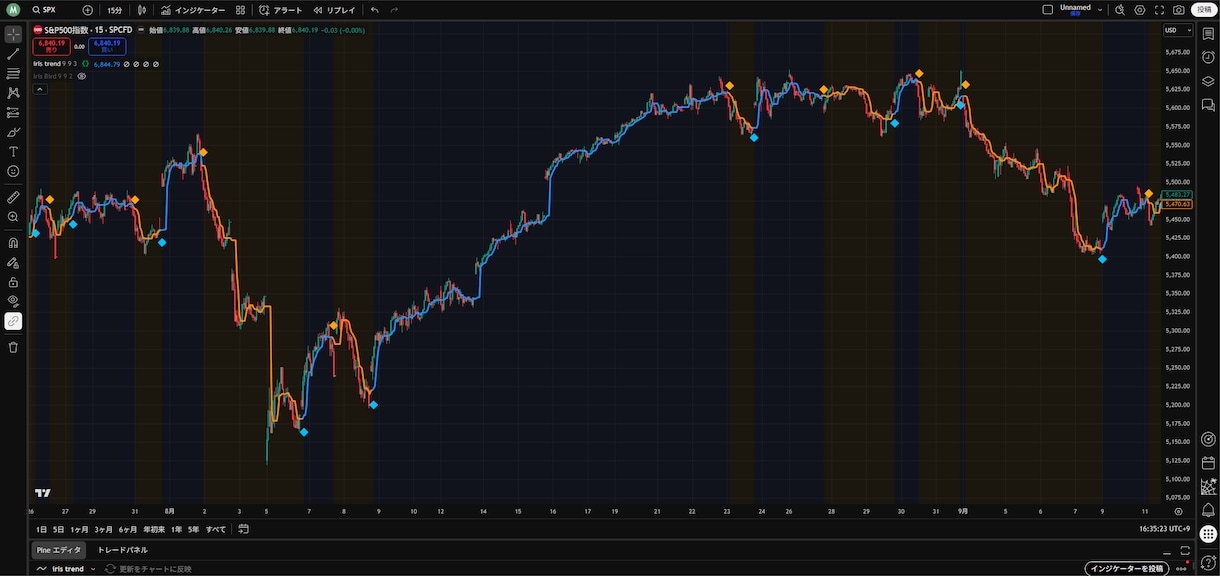Viewport: 1220px width, 576px height.
Task: Toggle hide all drawings eye in toolbar
Action: (x=13, y=301)
